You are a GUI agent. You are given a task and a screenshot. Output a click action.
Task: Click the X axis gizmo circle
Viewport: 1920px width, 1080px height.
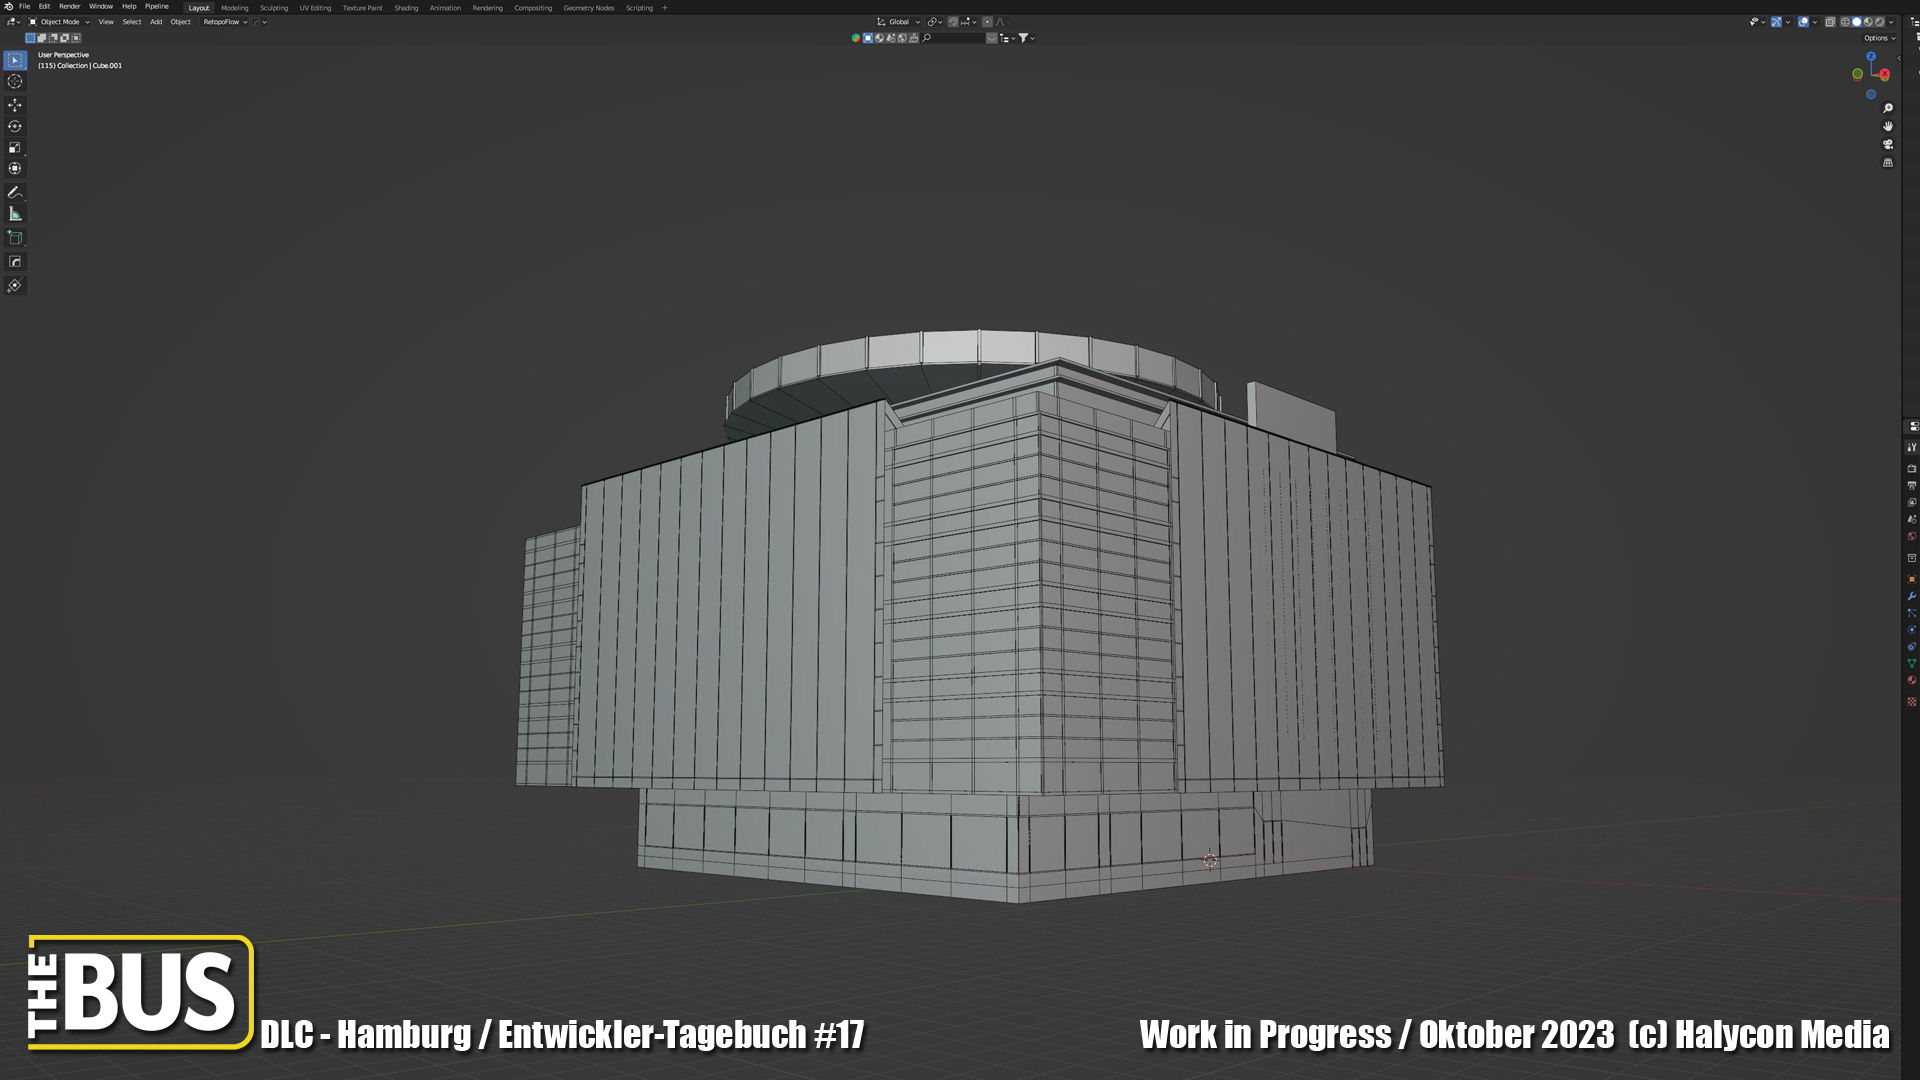[x=1884, y=75]
